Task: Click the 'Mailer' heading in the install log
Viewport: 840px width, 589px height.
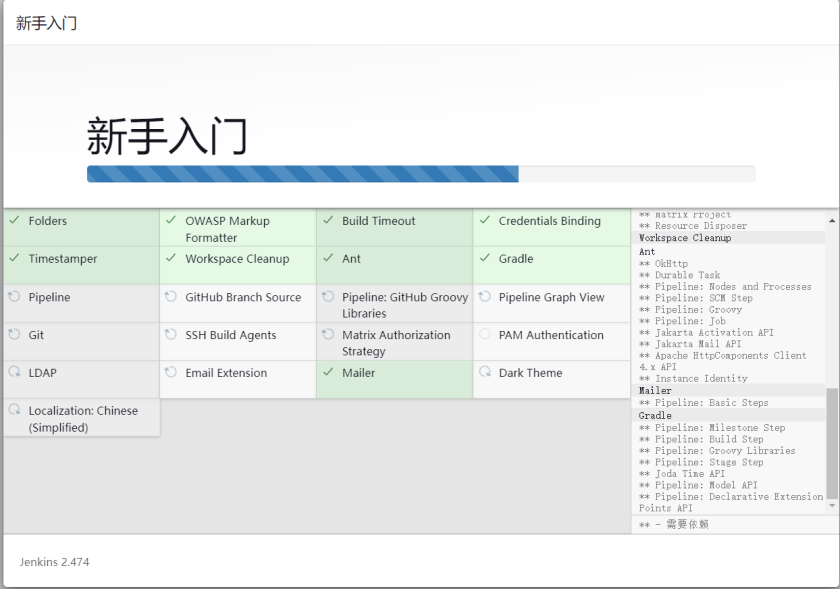Action: pos(655,390)
